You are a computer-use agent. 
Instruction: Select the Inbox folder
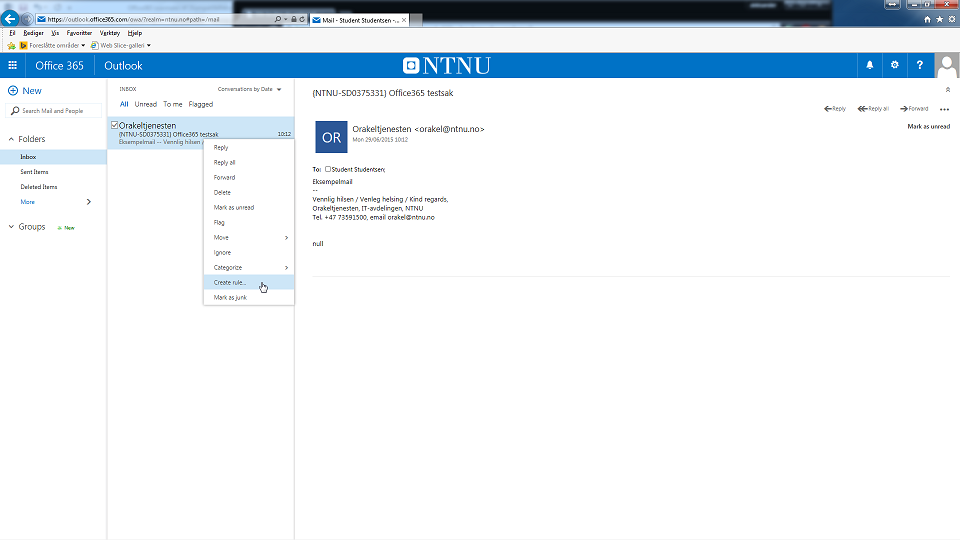[x=53, y=157]
